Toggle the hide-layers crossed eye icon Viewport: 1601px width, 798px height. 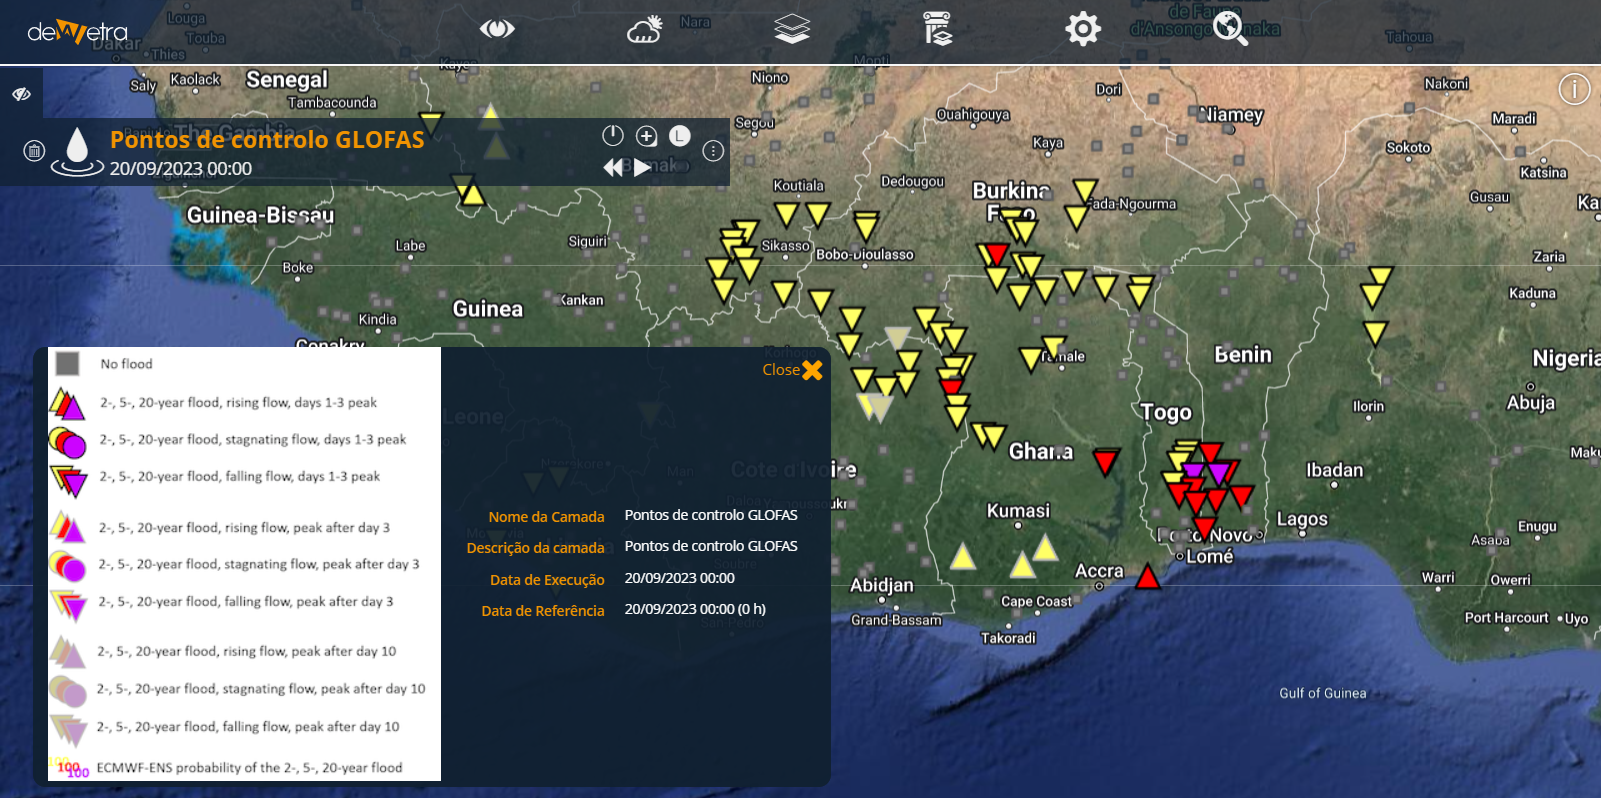tap(21, 94)
